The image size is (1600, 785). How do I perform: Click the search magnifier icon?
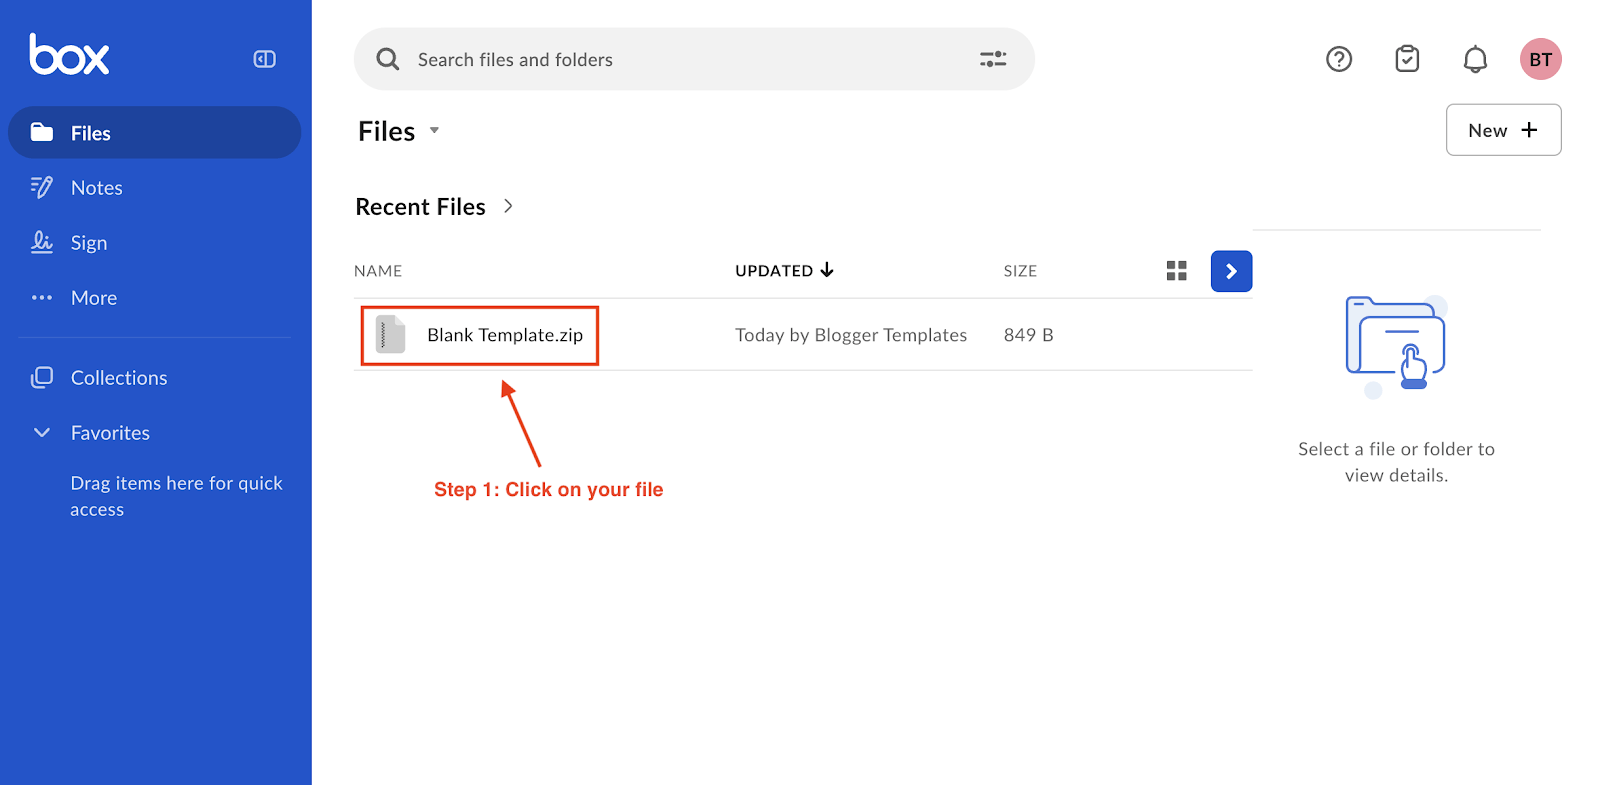tap(388, 59)
